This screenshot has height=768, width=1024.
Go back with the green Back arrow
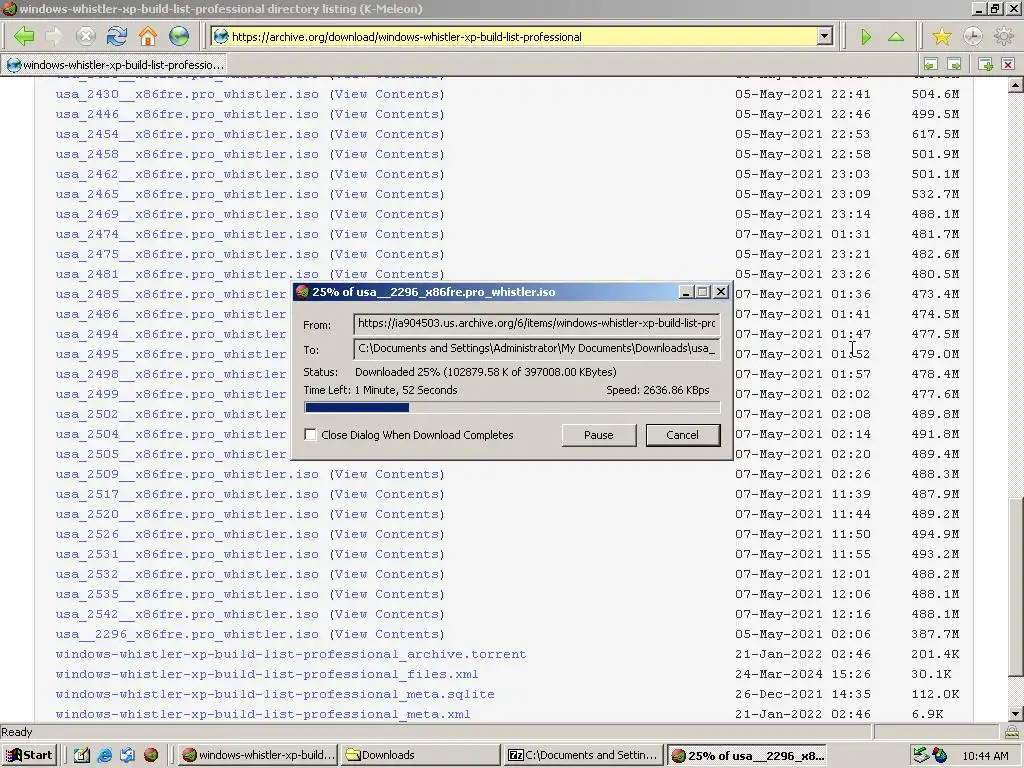[x=24, y=37]
